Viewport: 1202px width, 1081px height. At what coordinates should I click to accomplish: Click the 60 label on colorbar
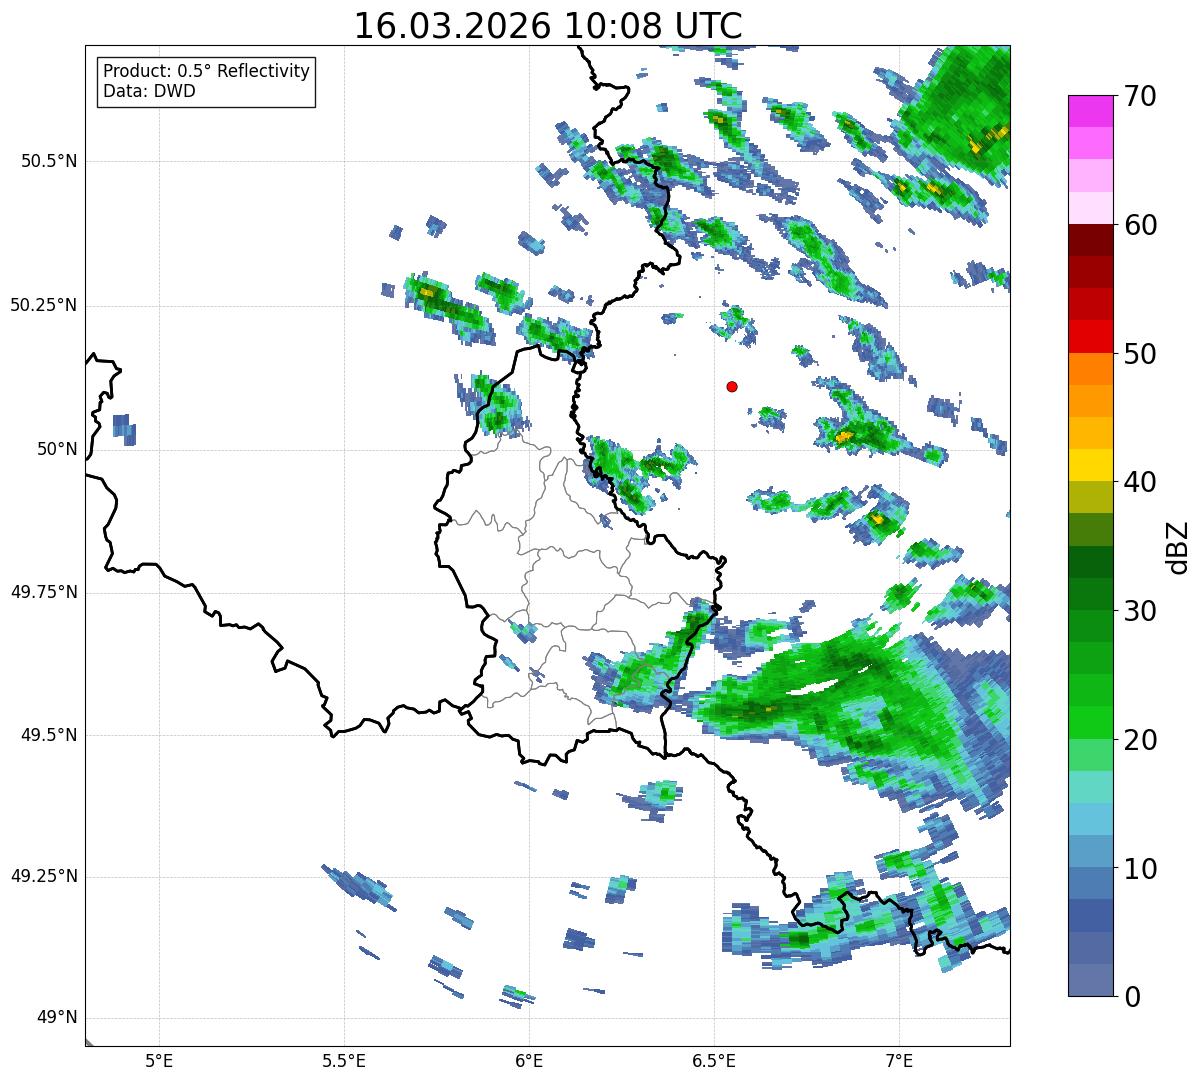1141,225
